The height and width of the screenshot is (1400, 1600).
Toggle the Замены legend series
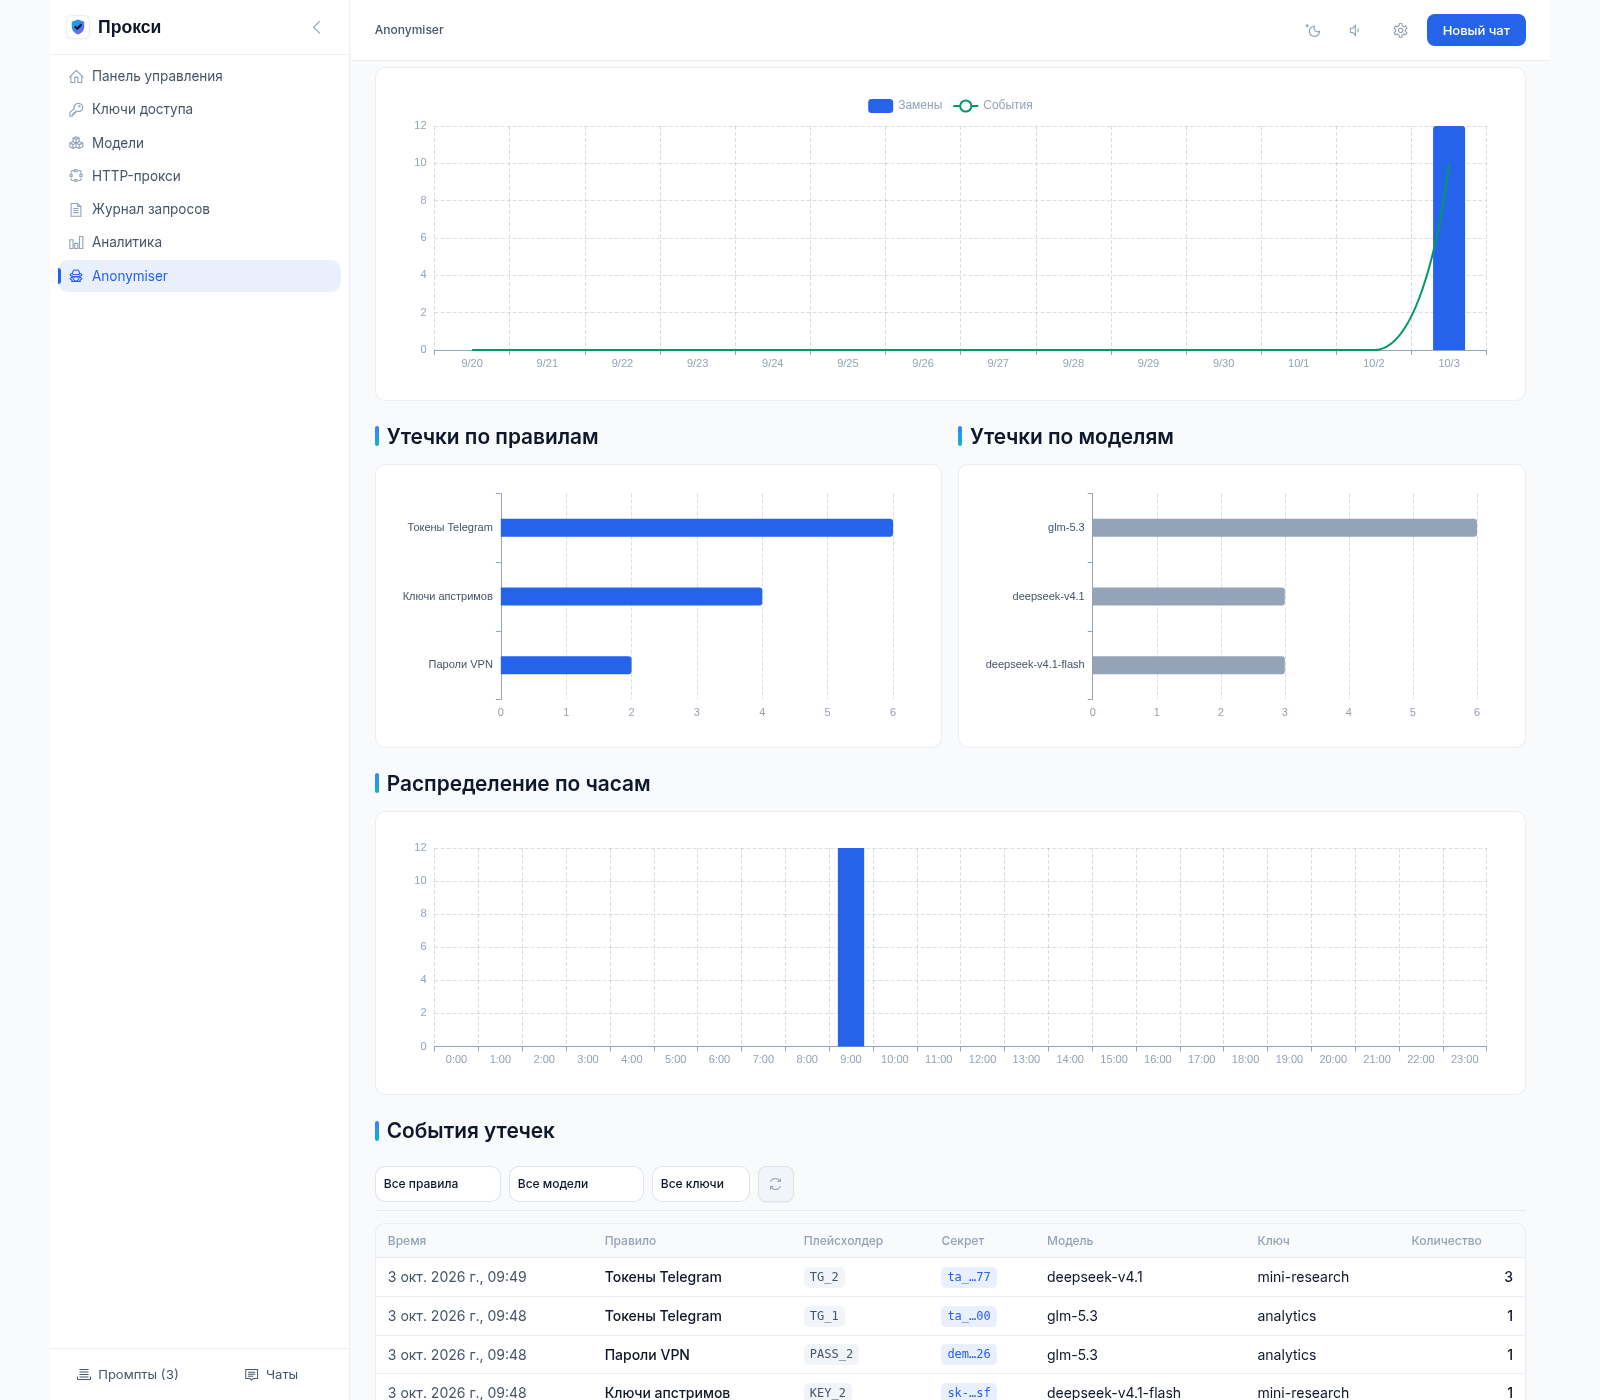[905, 105]
